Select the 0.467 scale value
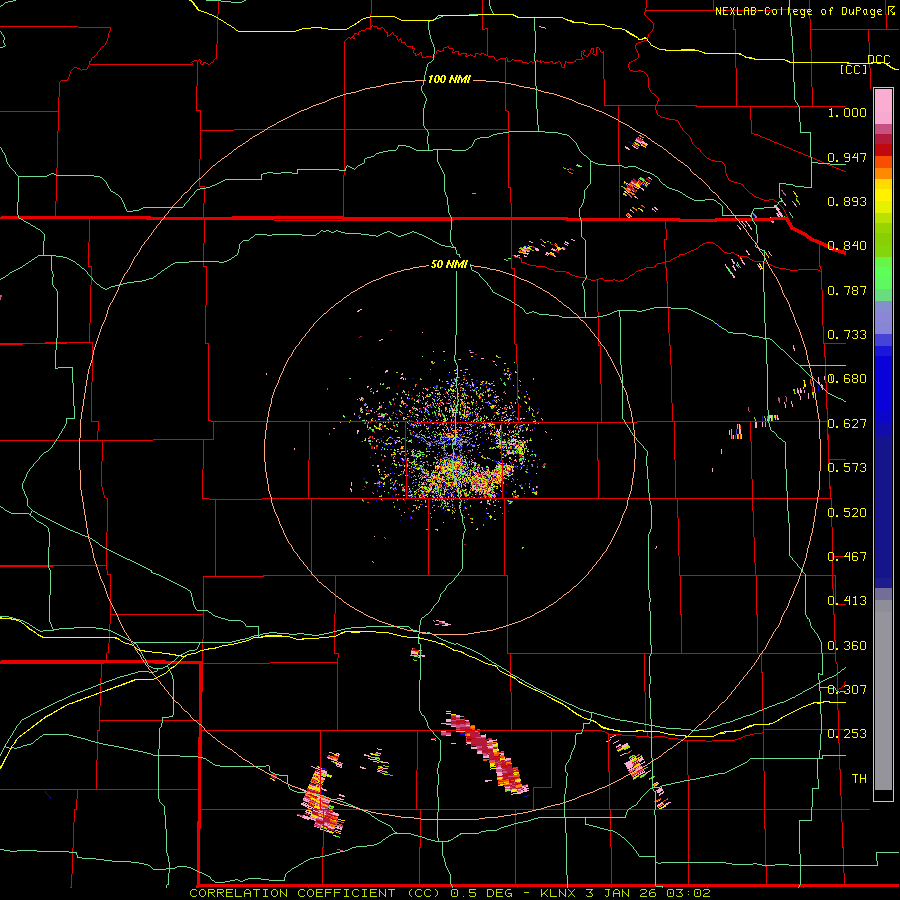 [x=847, y=557]
